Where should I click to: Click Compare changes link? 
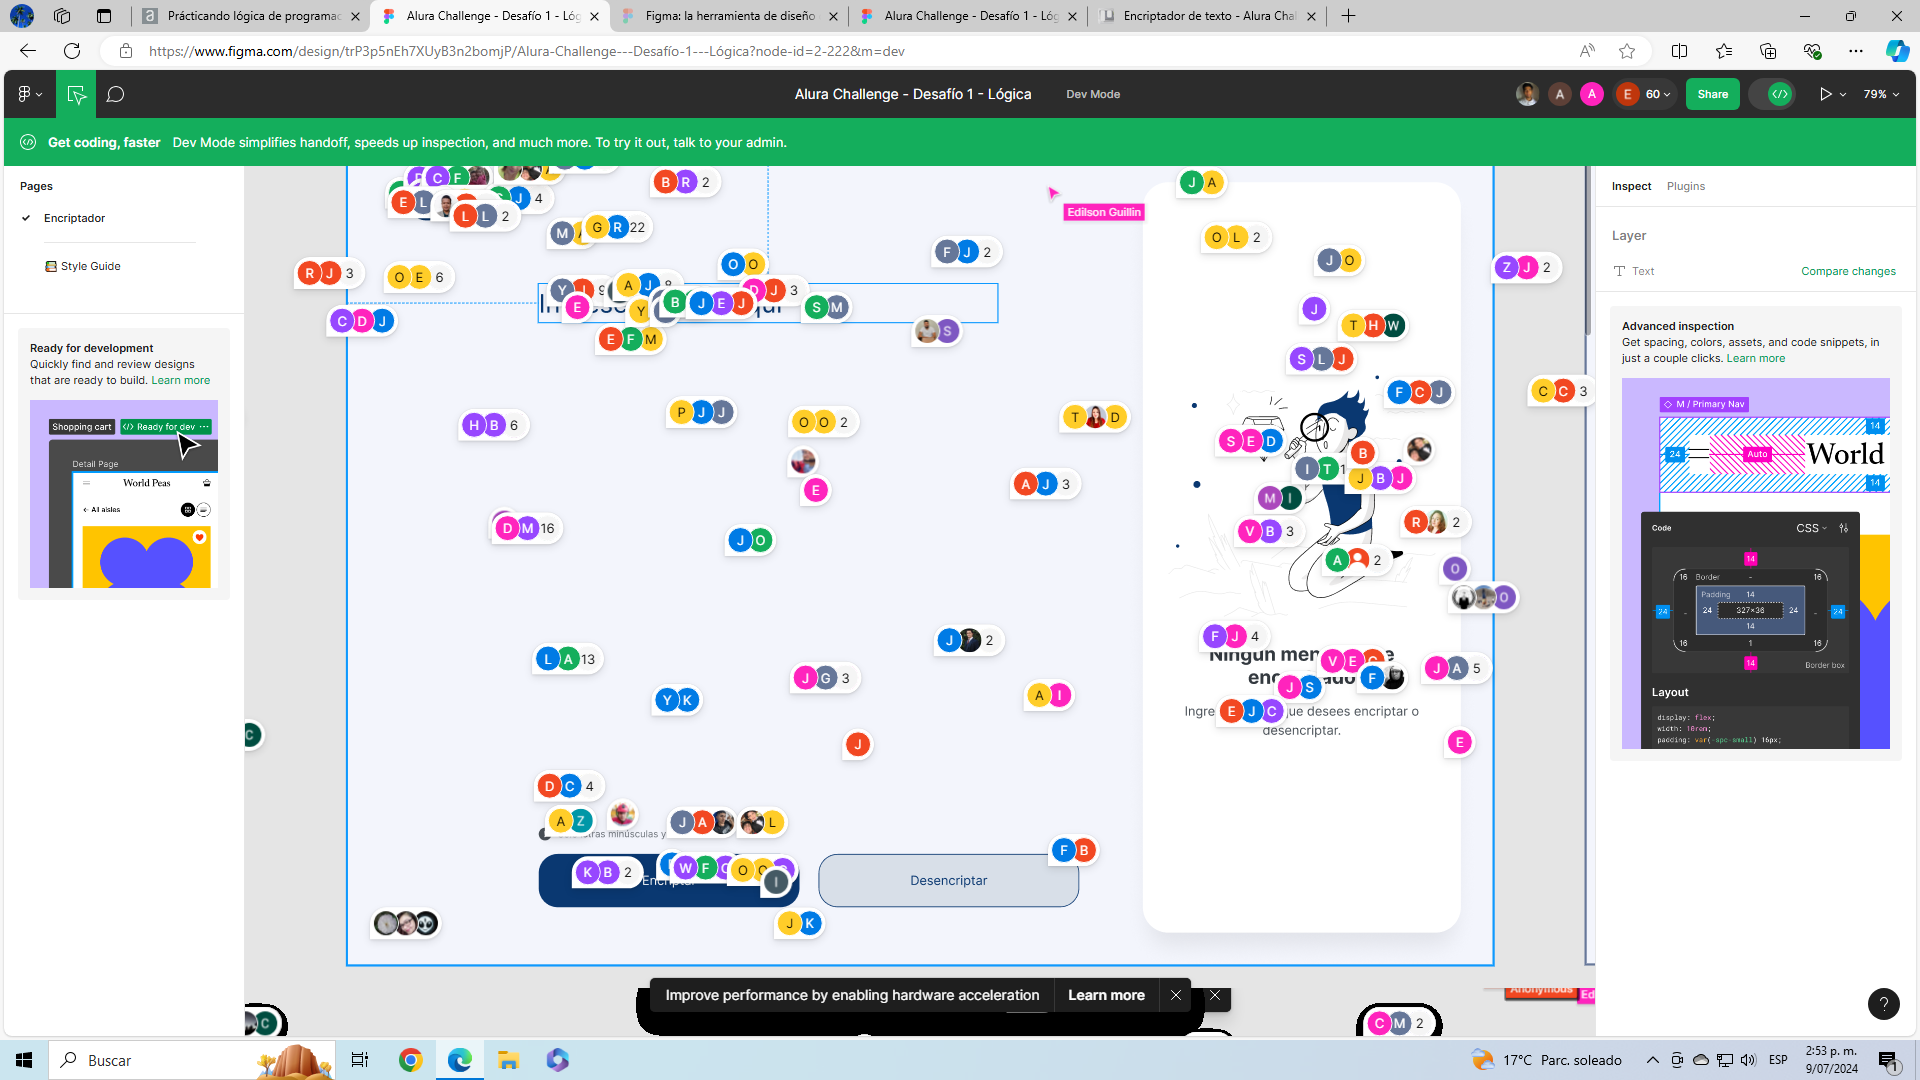1848,271
